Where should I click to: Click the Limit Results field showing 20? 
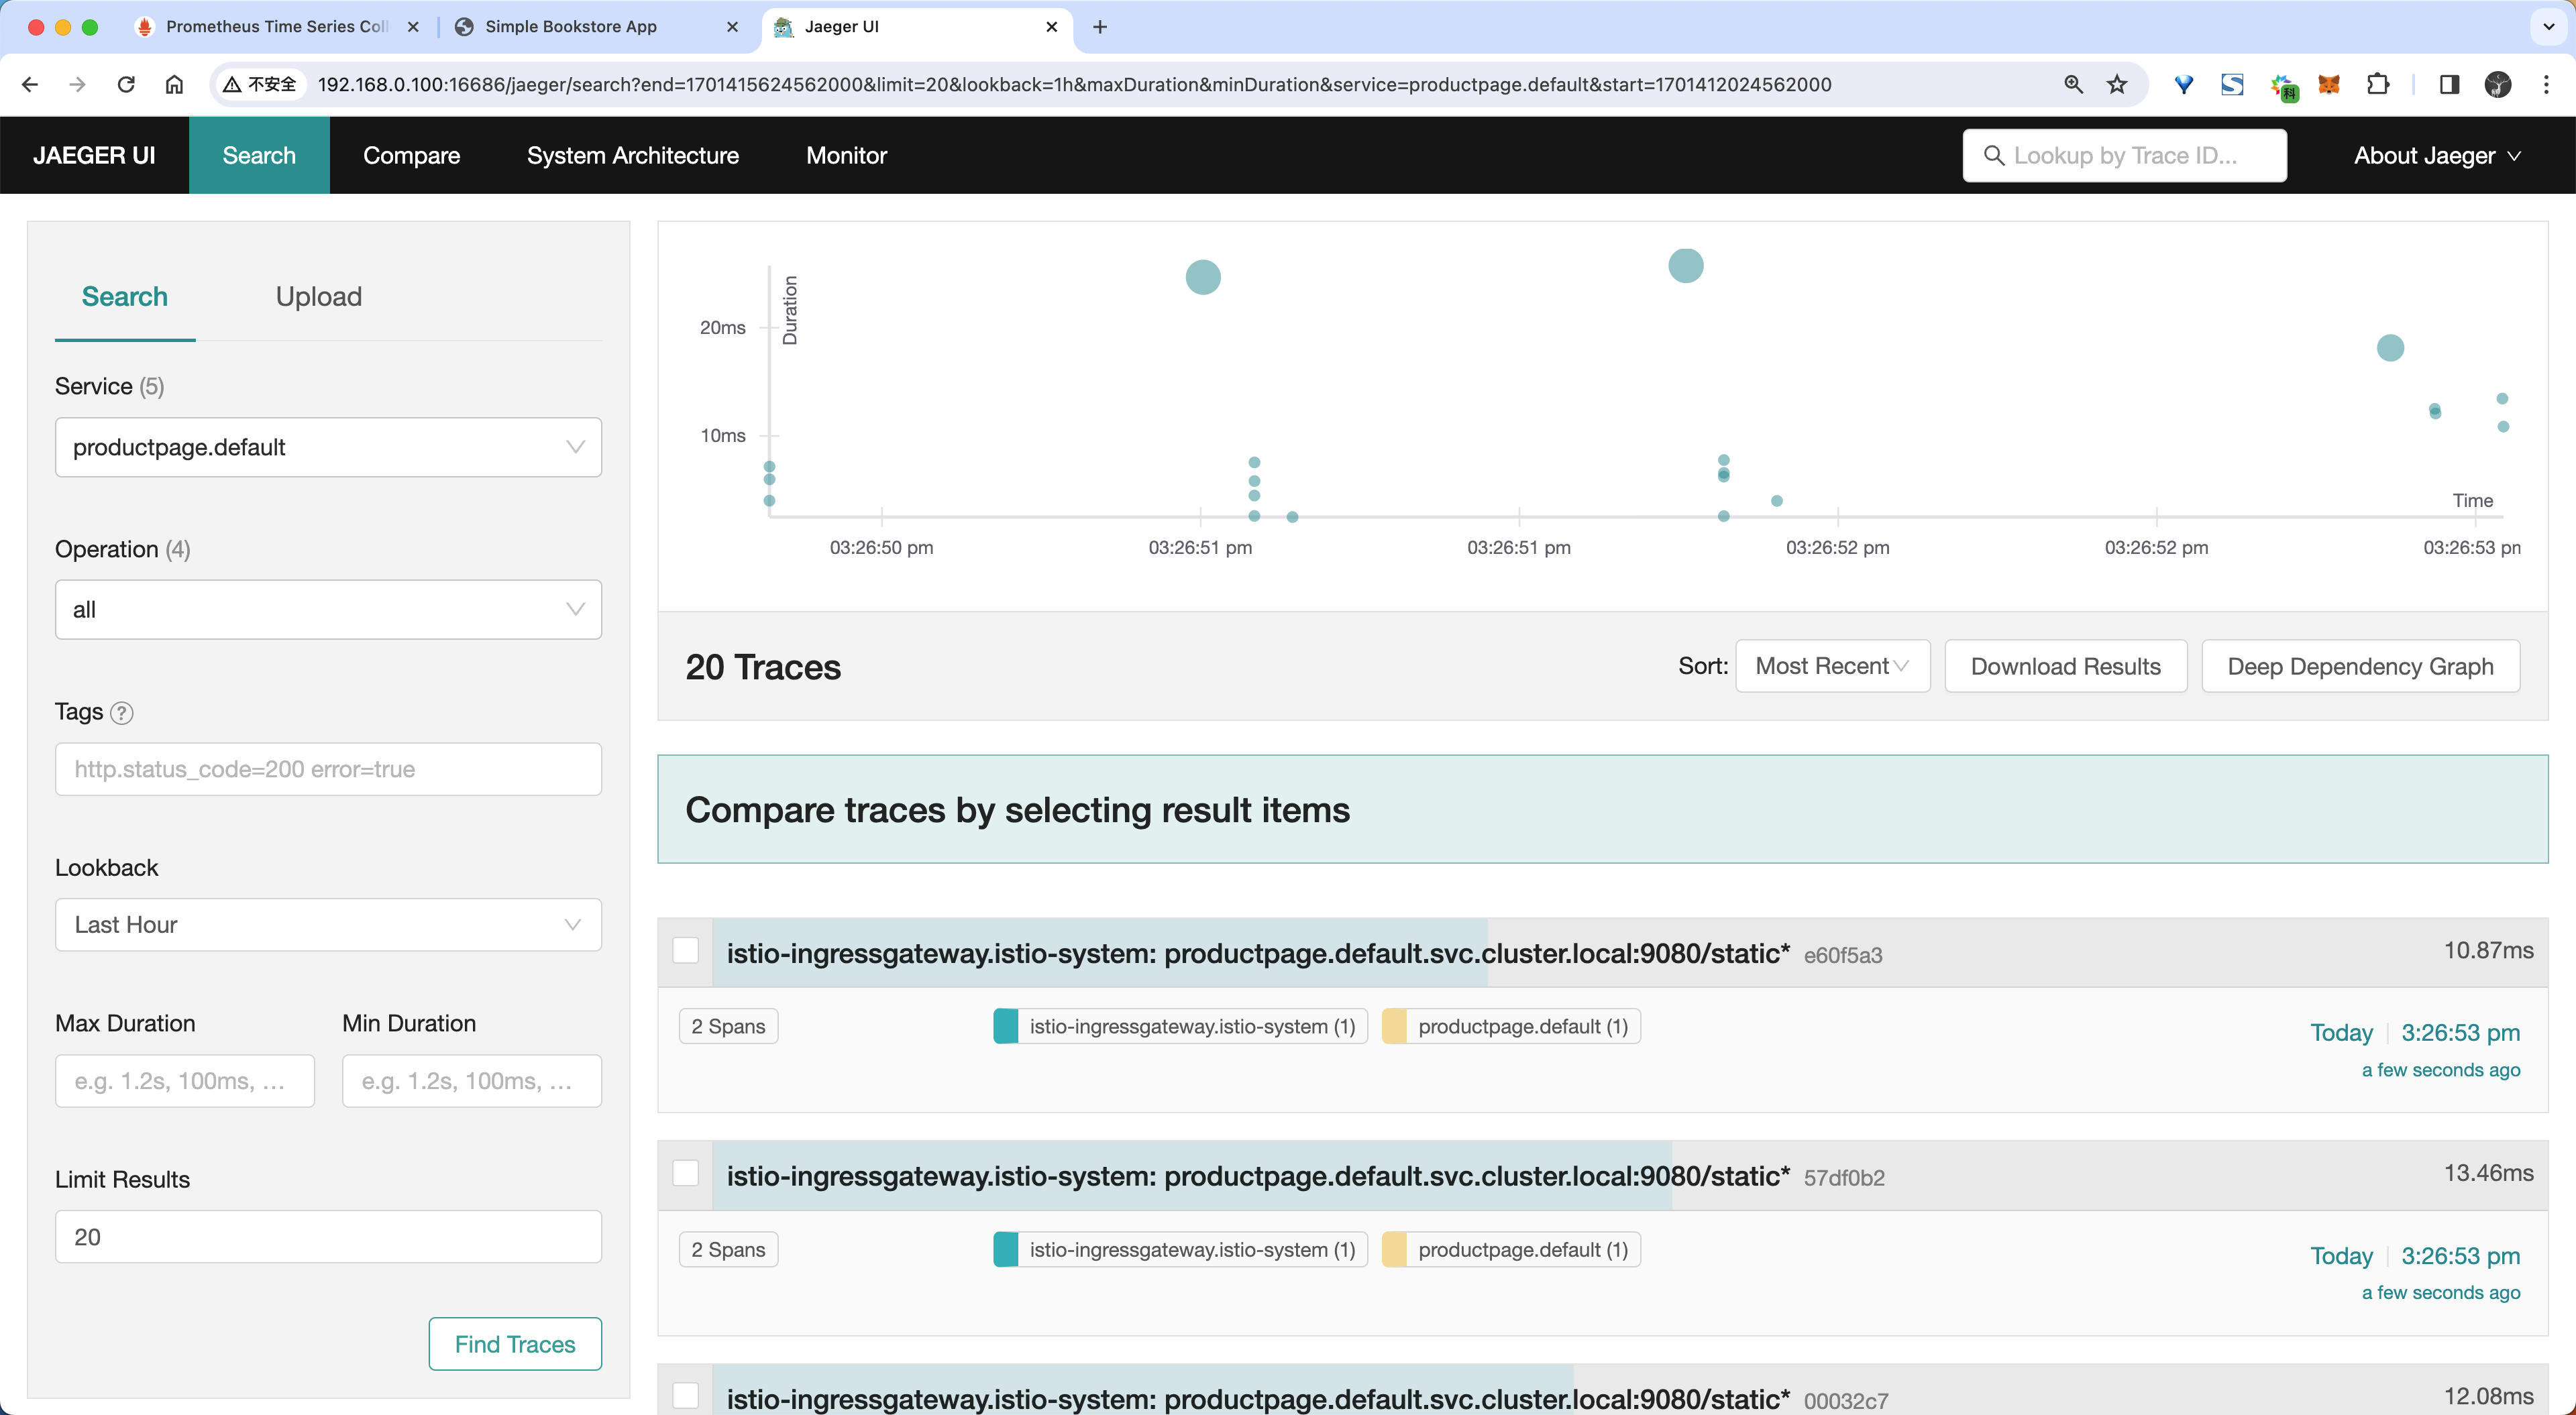point(328,1237)
